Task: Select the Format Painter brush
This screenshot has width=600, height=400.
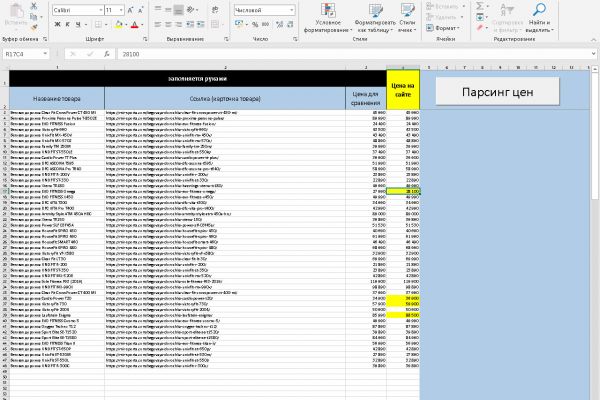Action: [34, 27]
